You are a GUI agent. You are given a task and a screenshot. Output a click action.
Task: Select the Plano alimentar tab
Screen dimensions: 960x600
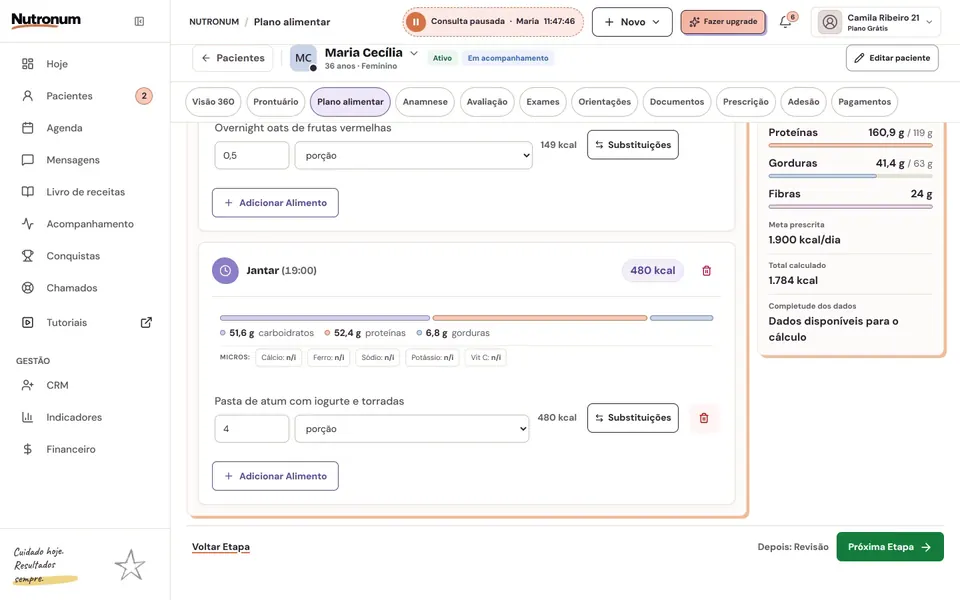point(350,102)
